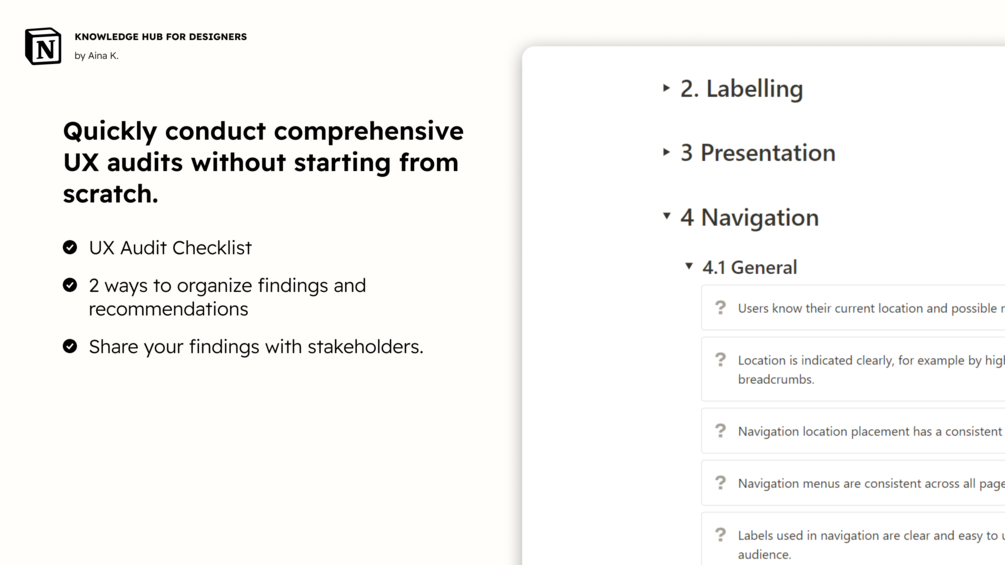Screen dimensions: 1005x565
Task: Select the "2. Labelling" heading text
Action: 741,89
